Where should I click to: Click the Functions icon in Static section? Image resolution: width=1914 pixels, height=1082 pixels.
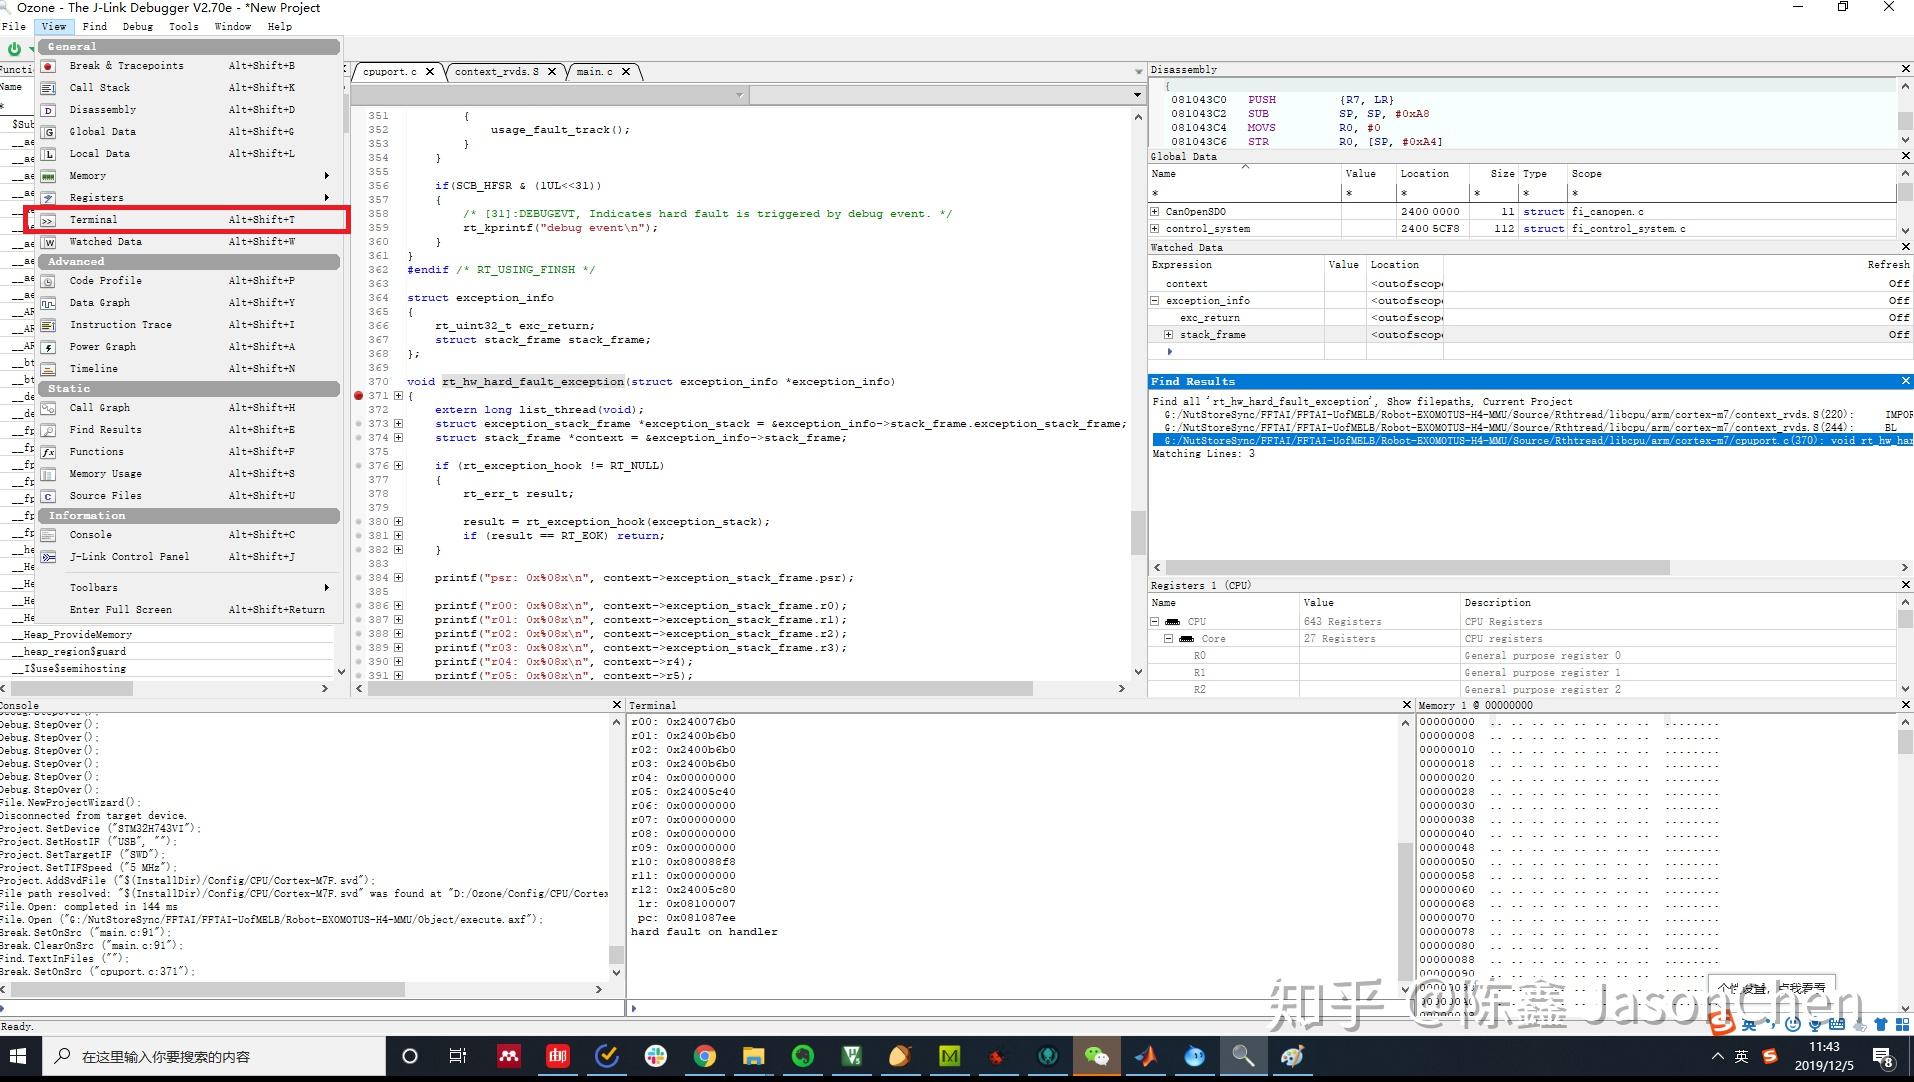[x=48, y=452]
